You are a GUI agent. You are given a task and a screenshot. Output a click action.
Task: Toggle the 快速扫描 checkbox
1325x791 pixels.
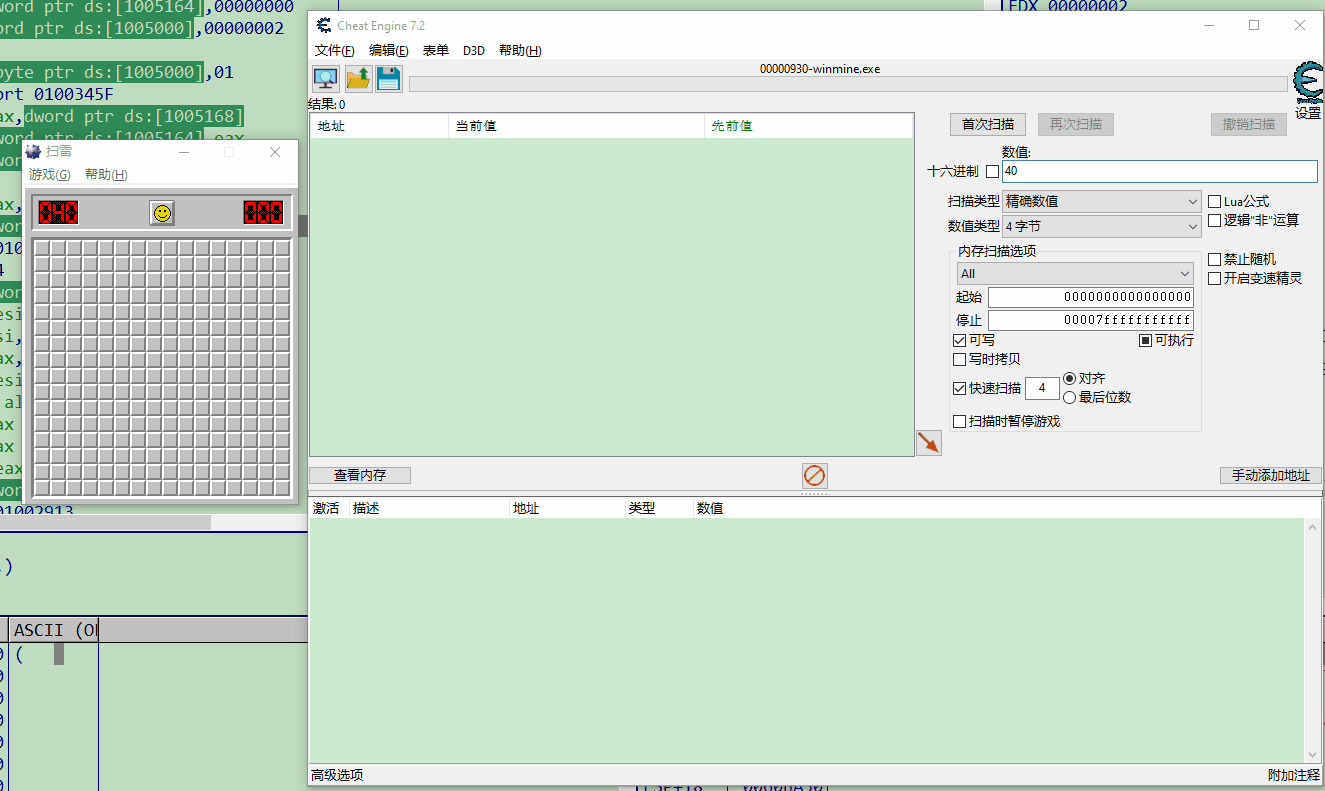(960, 388)
